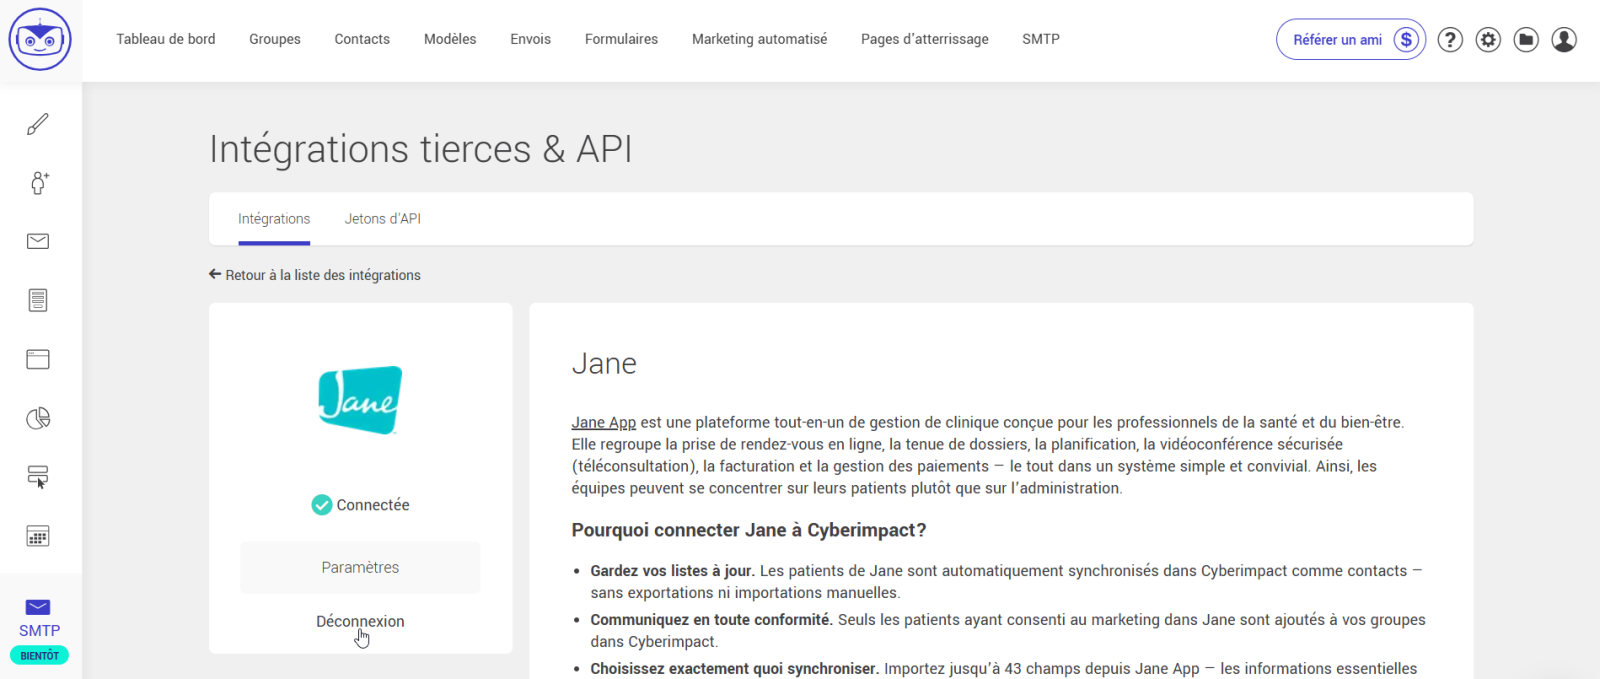Screen dimensions: 1600x679
Task: Open the Jane App hyperlink
Action: click(x=603, y=422)
